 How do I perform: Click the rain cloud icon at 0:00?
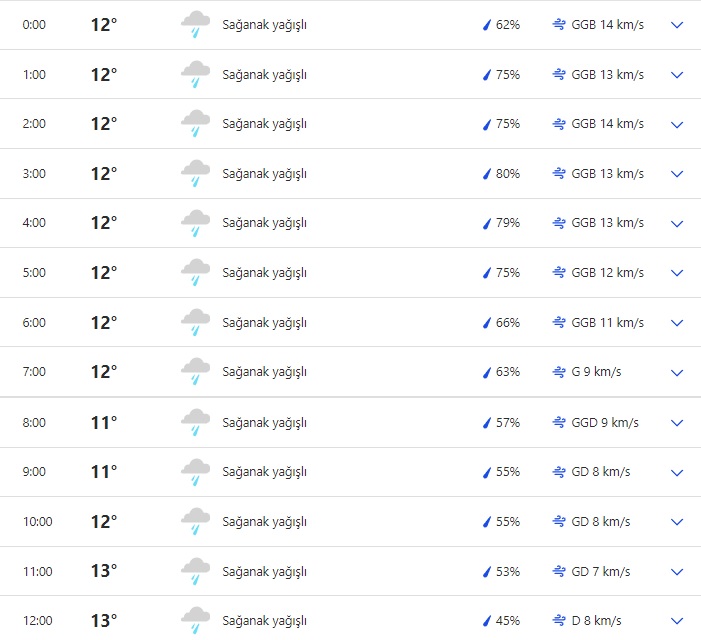tap(195, 25)
